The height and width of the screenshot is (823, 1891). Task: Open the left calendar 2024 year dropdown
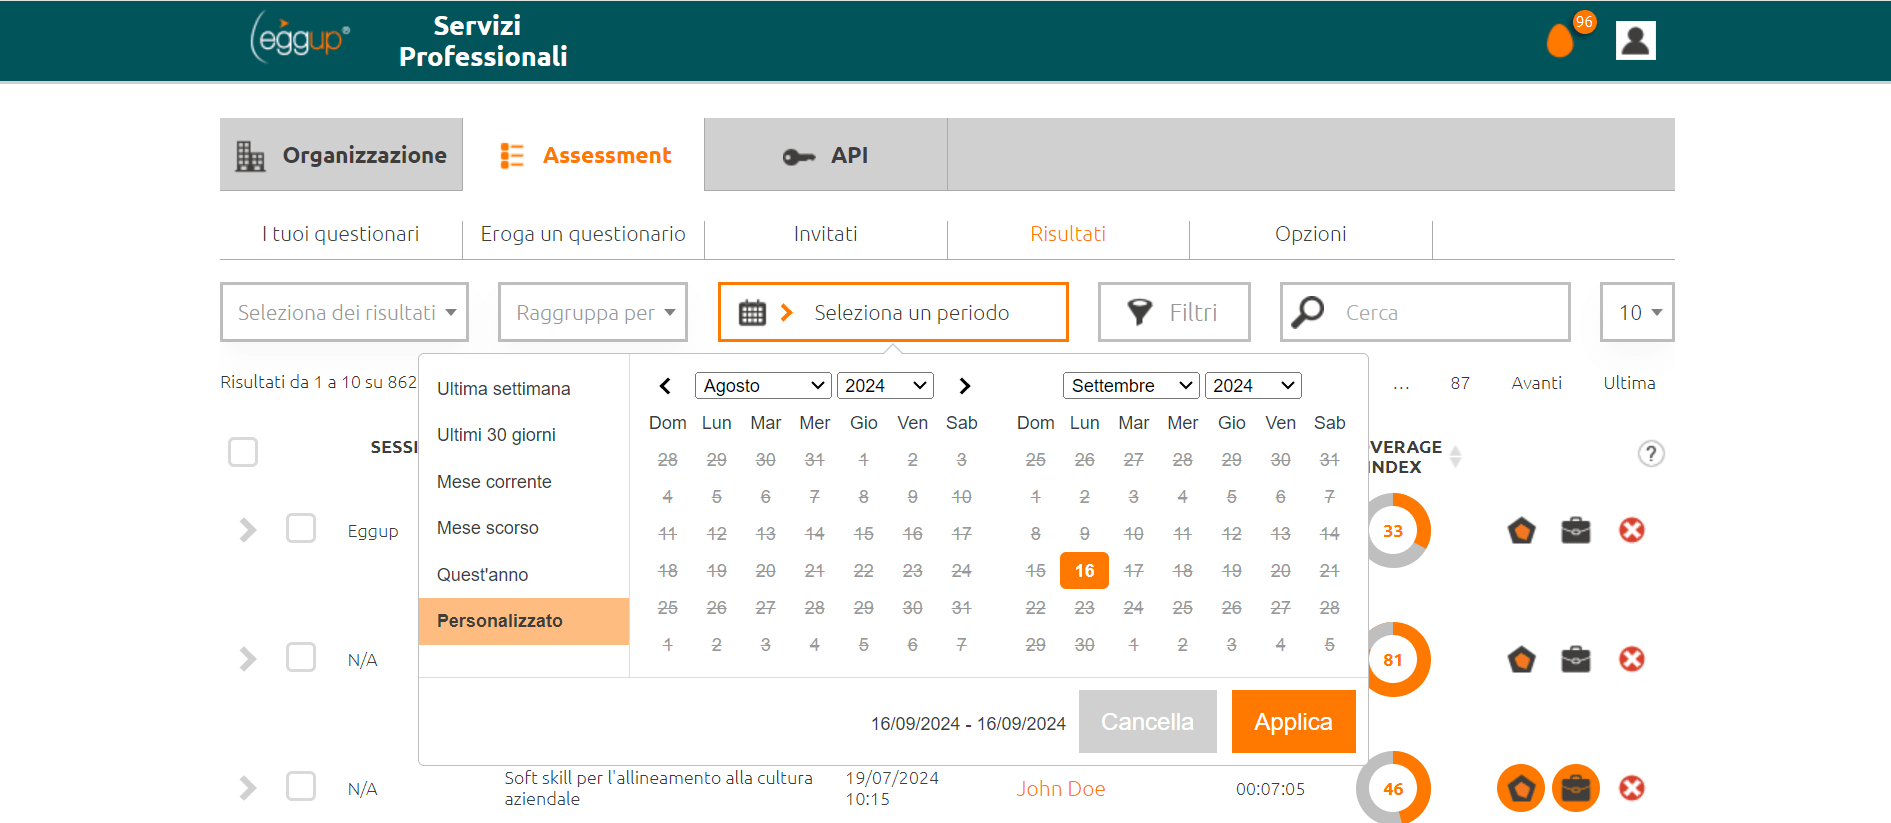coord(885,386)
